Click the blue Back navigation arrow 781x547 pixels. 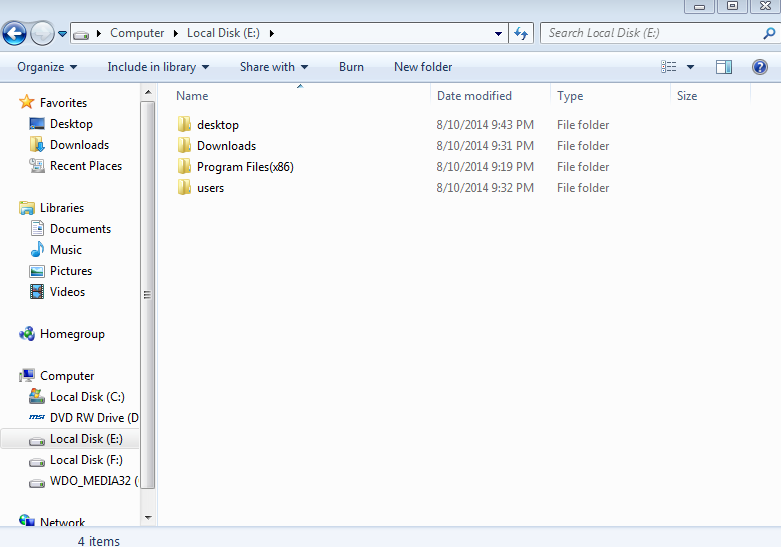[14, 34]
